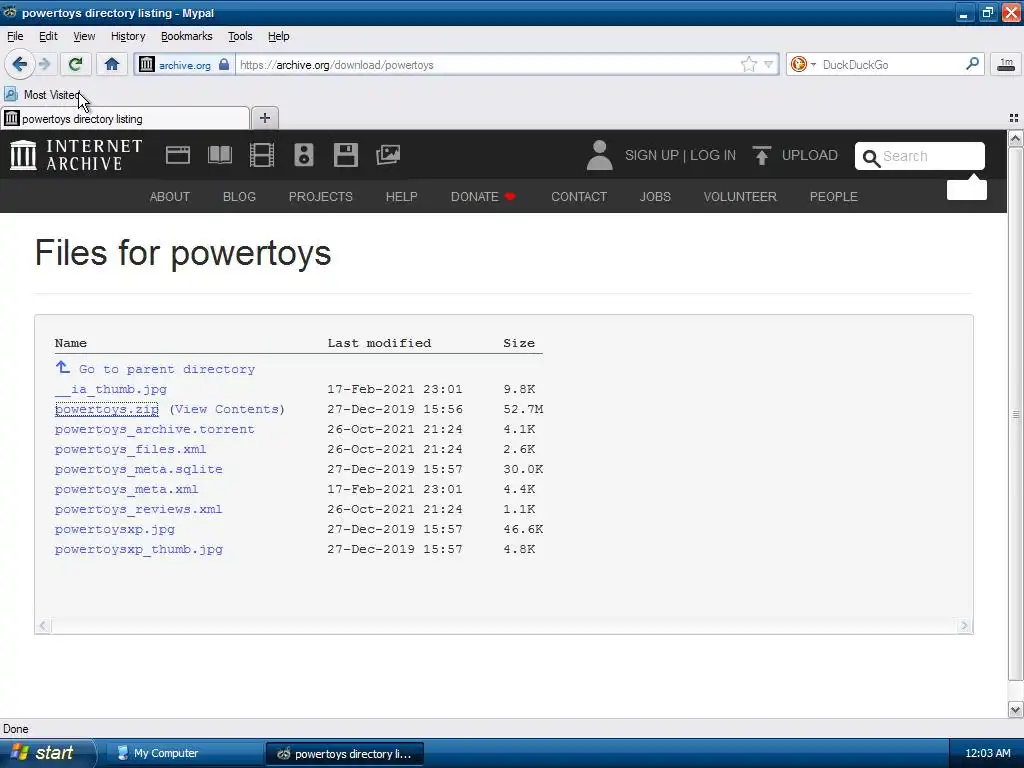Click the listing's right horizontal scroll arrow
Image resolution: width=1024 pixels, height=768 pixels.
tap(964, 626)
